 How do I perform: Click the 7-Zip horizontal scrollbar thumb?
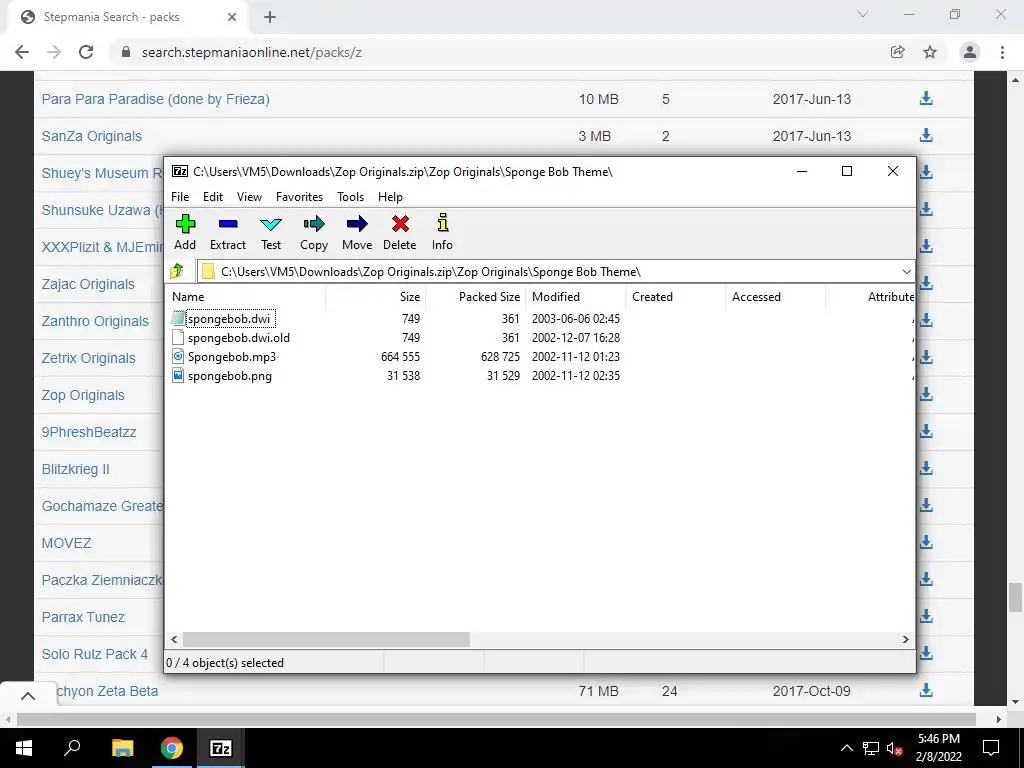[x=326, y=639]
